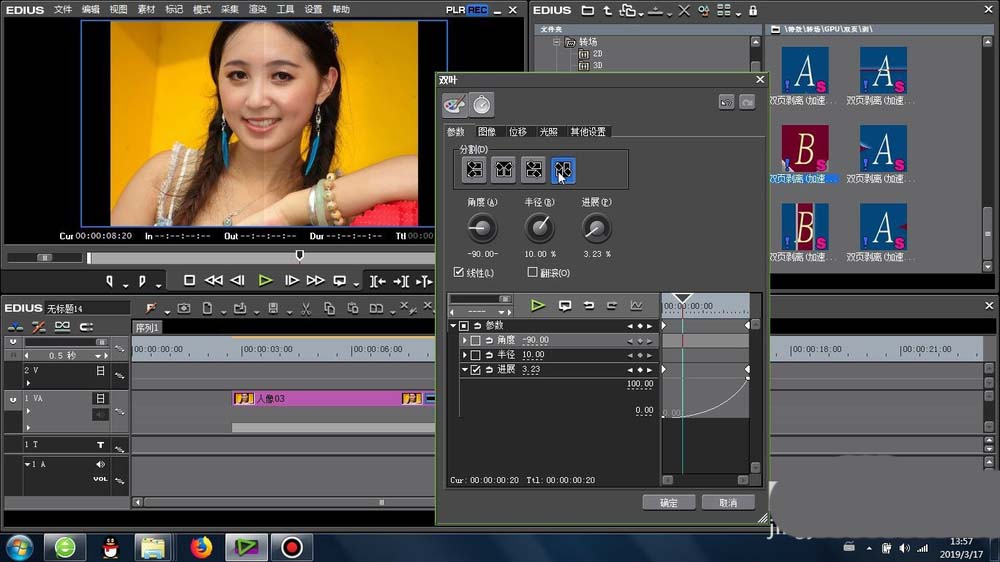Expand the 2 V track
1000x562 pixels.
pyautogui.click(x=28, y=383)
